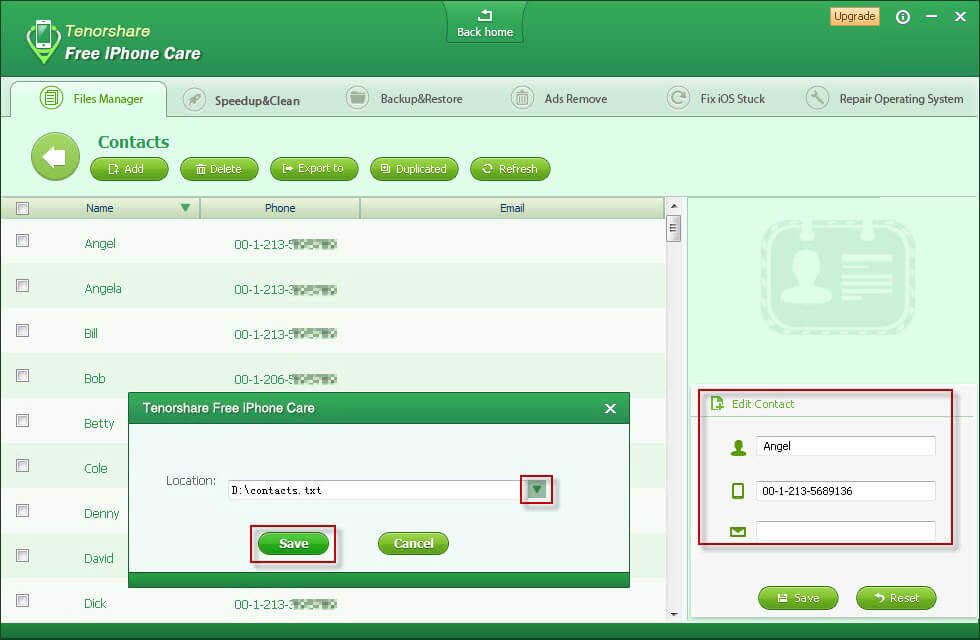The width and height of the screenshot is (980, 640).
Task: Check the box for contact Angel
Action: pyautogui.click(x=22, y=241)
